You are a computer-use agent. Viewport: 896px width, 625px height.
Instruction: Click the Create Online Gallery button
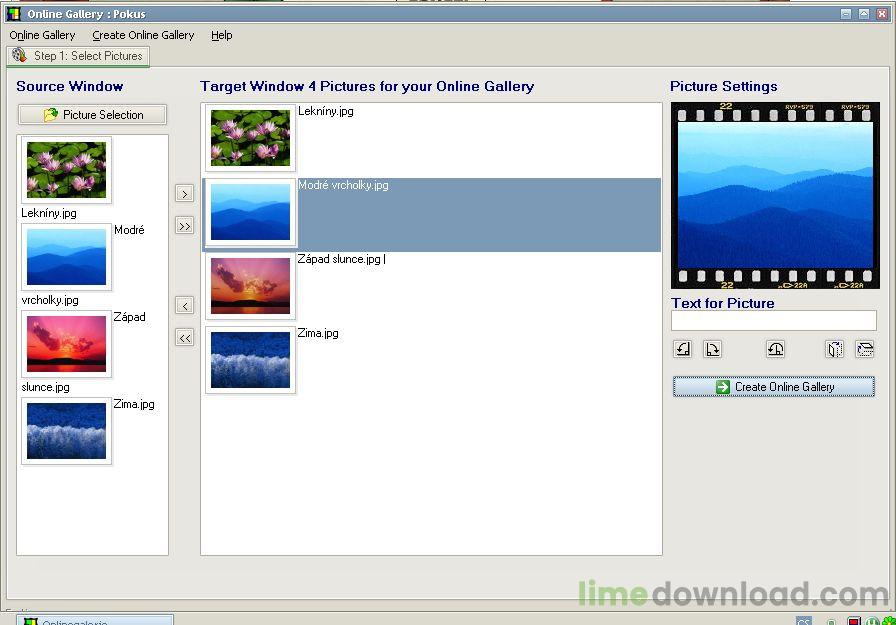tap(774, 387)
